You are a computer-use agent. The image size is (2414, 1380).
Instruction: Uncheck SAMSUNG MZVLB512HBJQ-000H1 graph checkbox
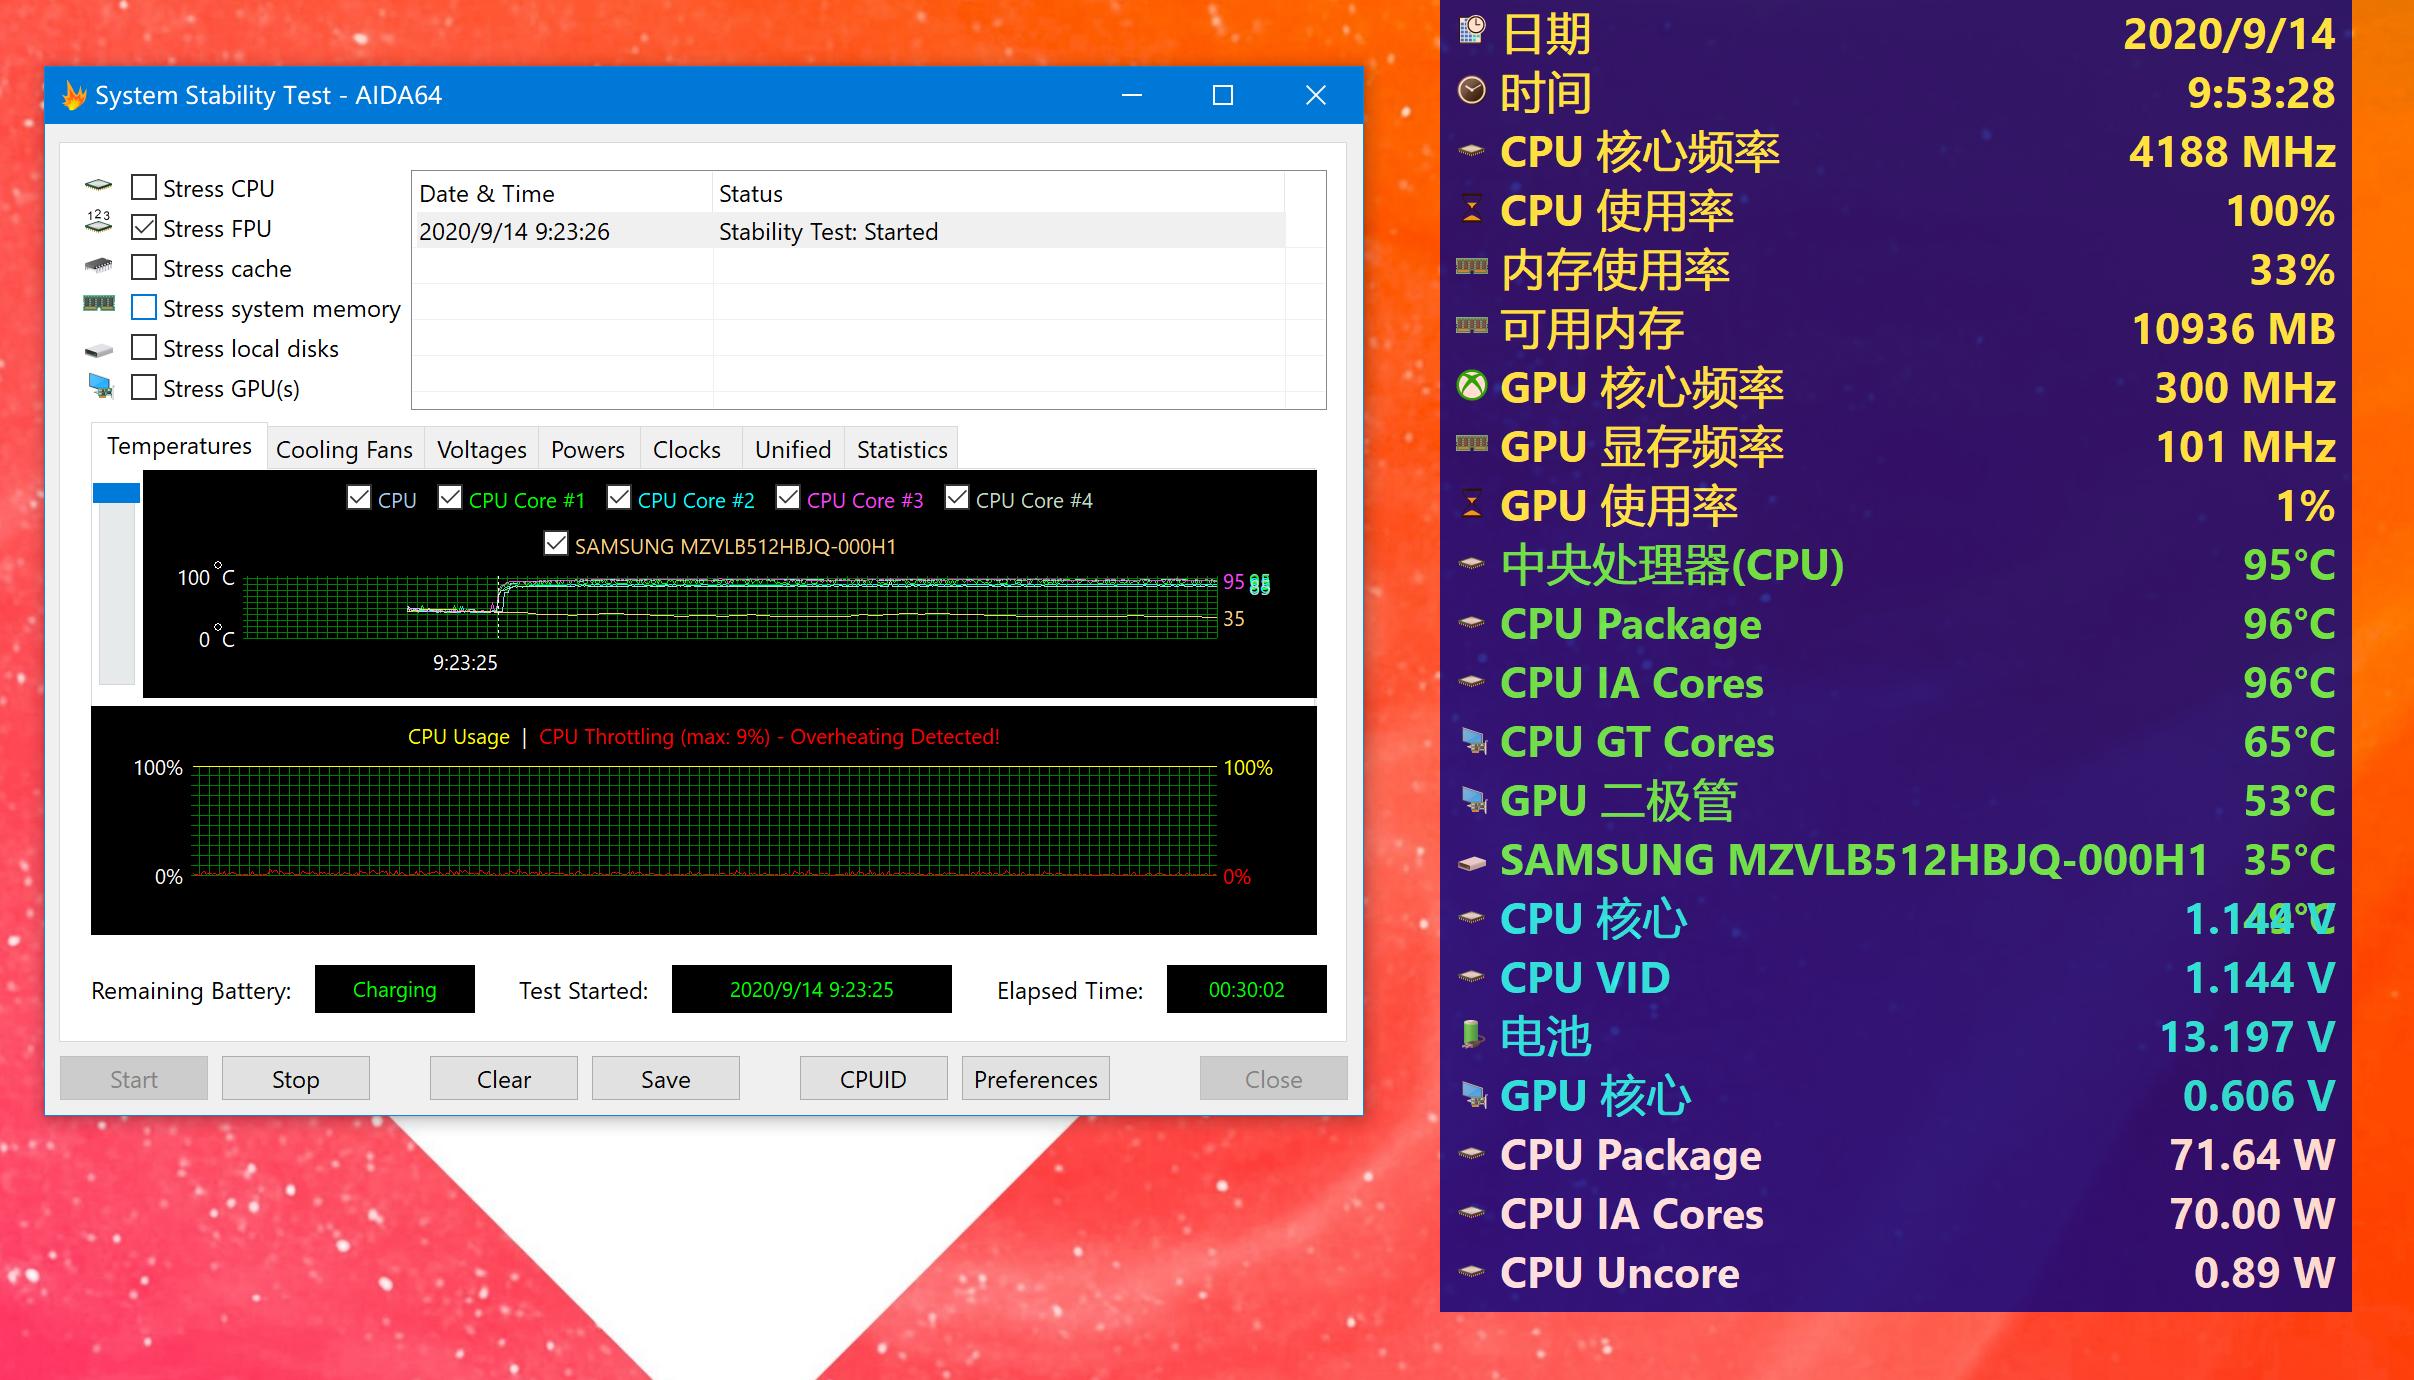(x=556, y=543)
